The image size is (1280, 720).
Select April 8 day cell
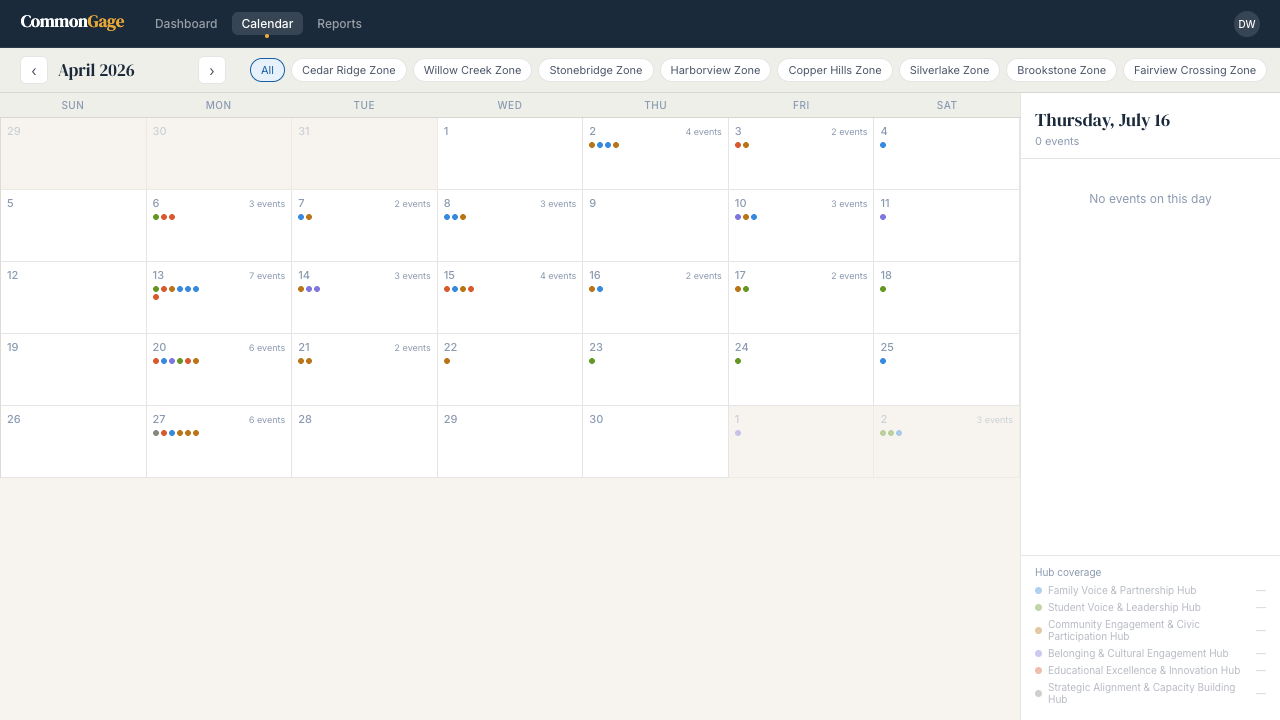[x=510, y=225]
